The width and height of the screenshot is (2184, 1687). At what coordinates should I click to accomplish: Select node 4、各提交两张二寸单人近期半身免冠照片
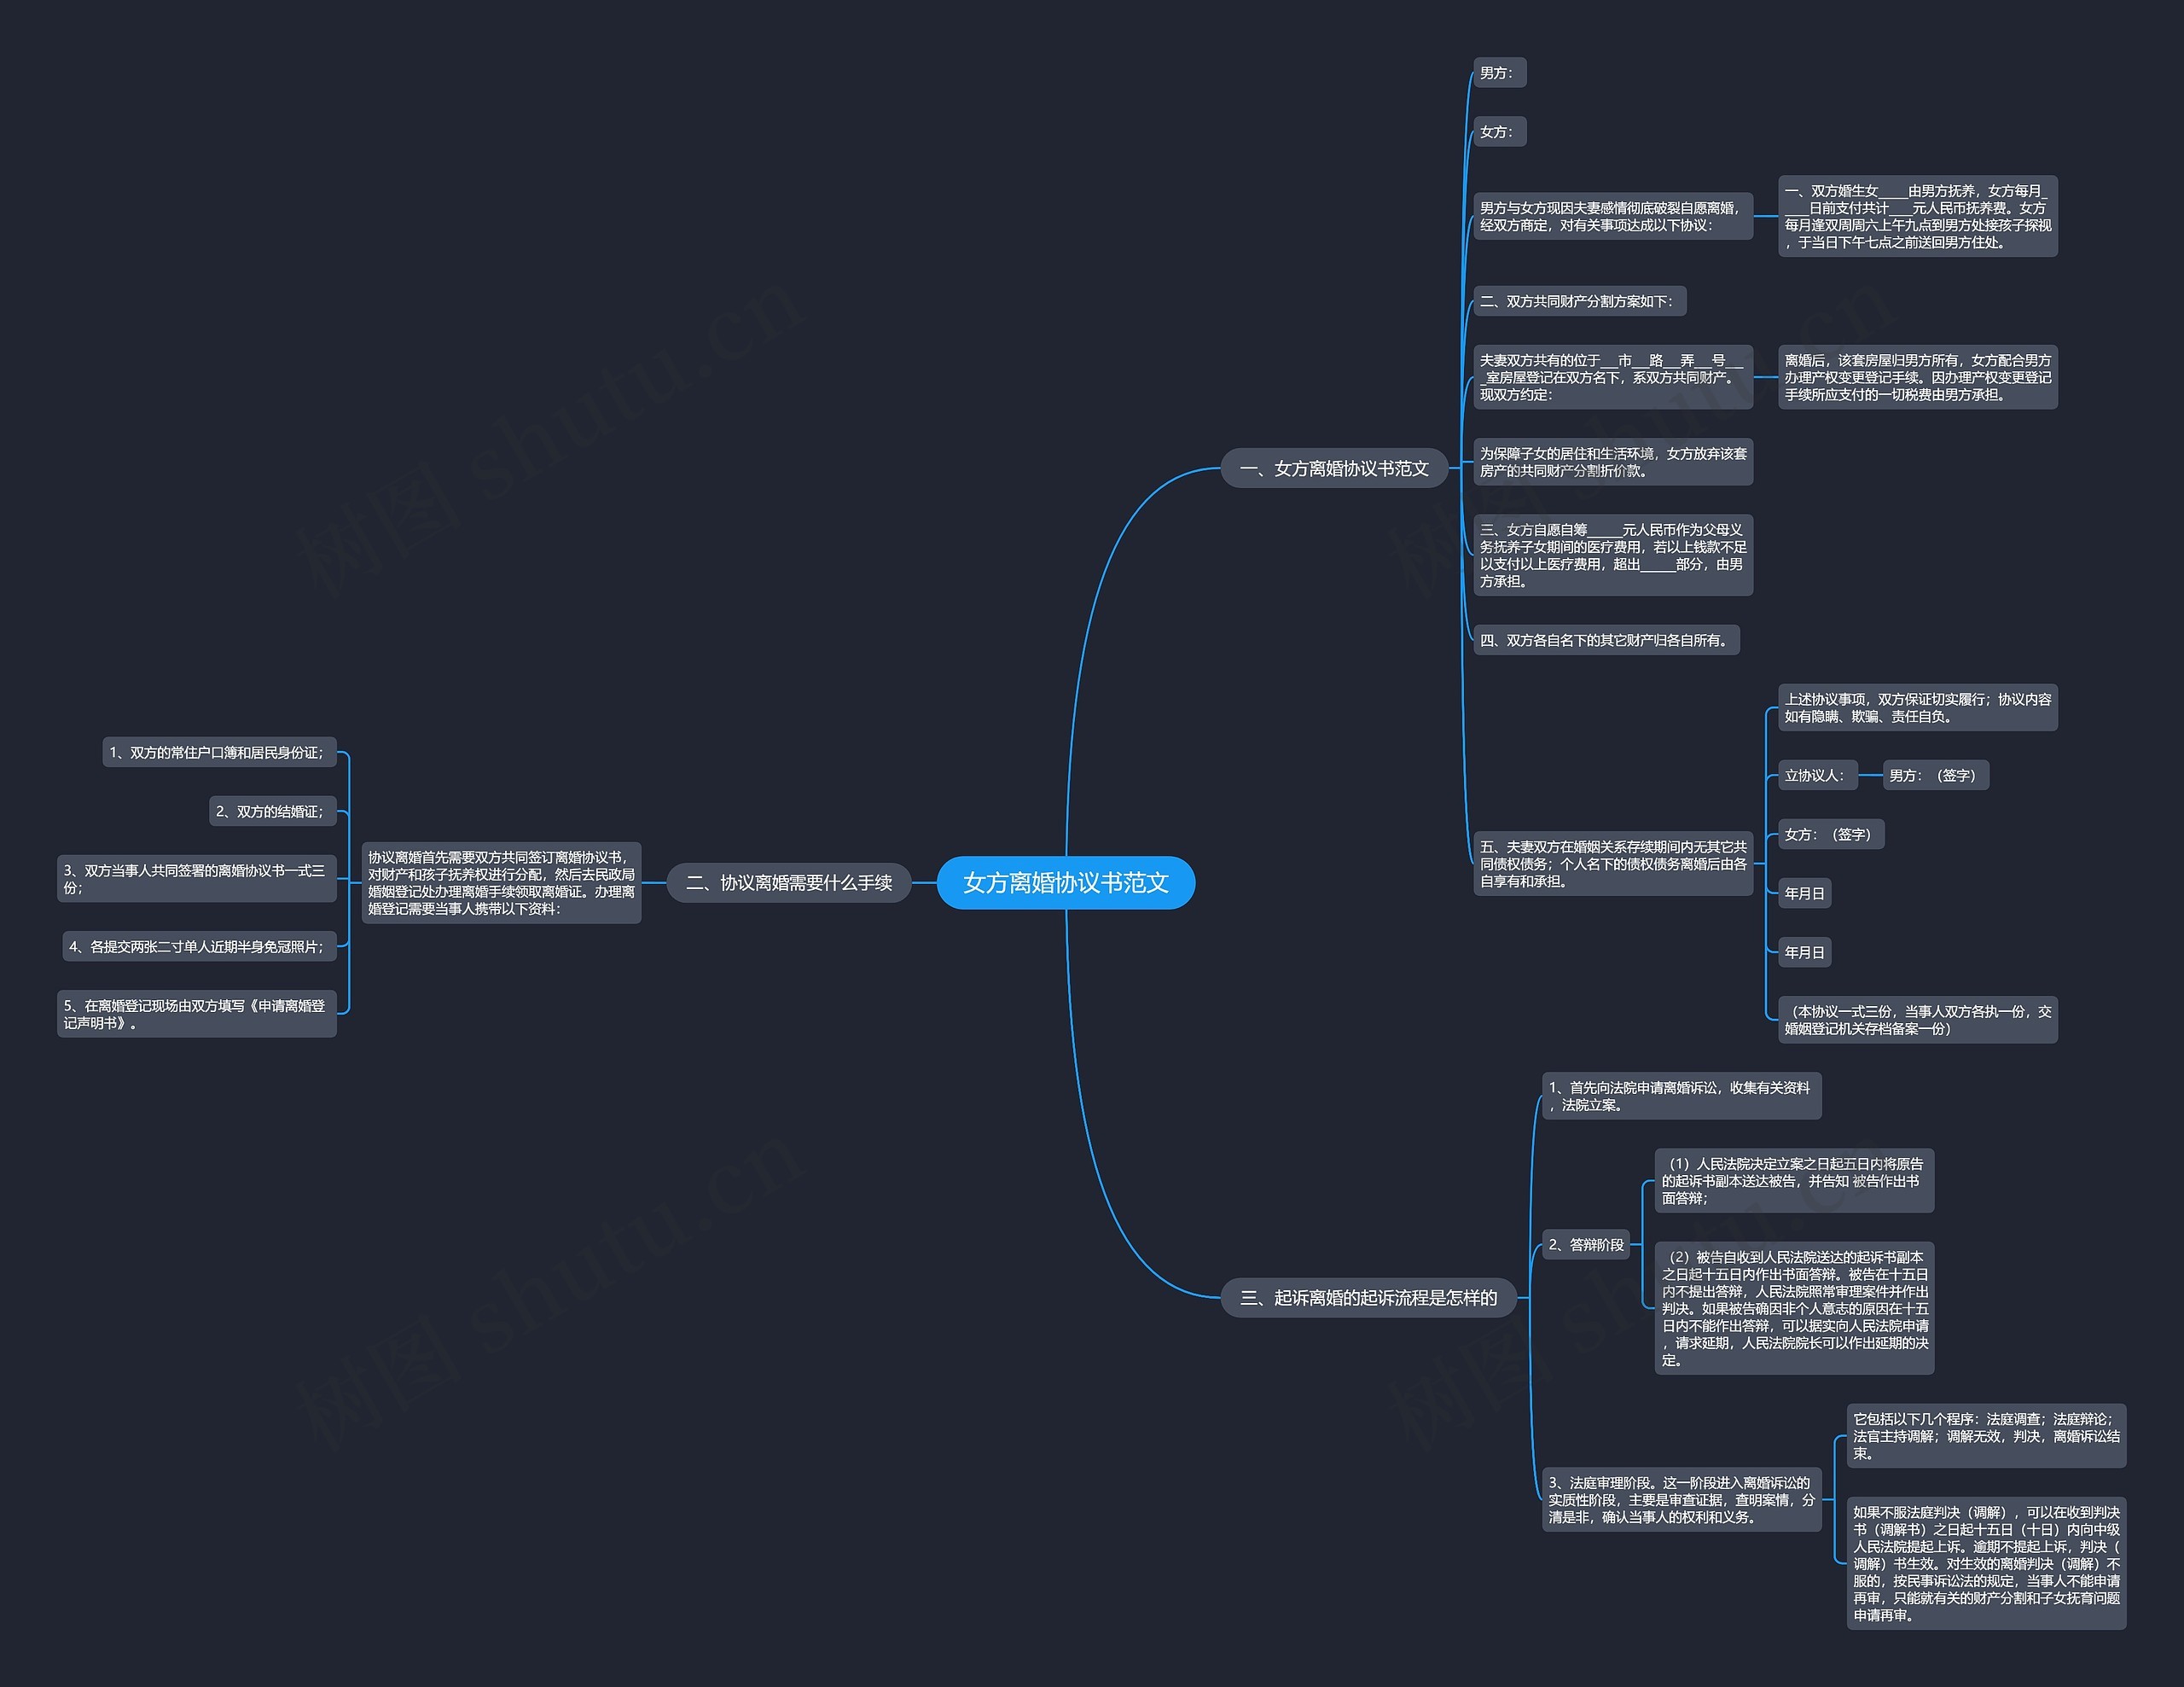pyautogui.click(x=199, y=946)
